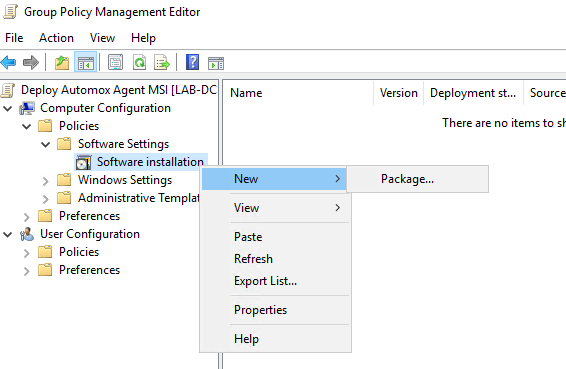Viewport: 566px width, 369px height.
Task: Click the Software Settings folder icon
Action: click(64, 144)
